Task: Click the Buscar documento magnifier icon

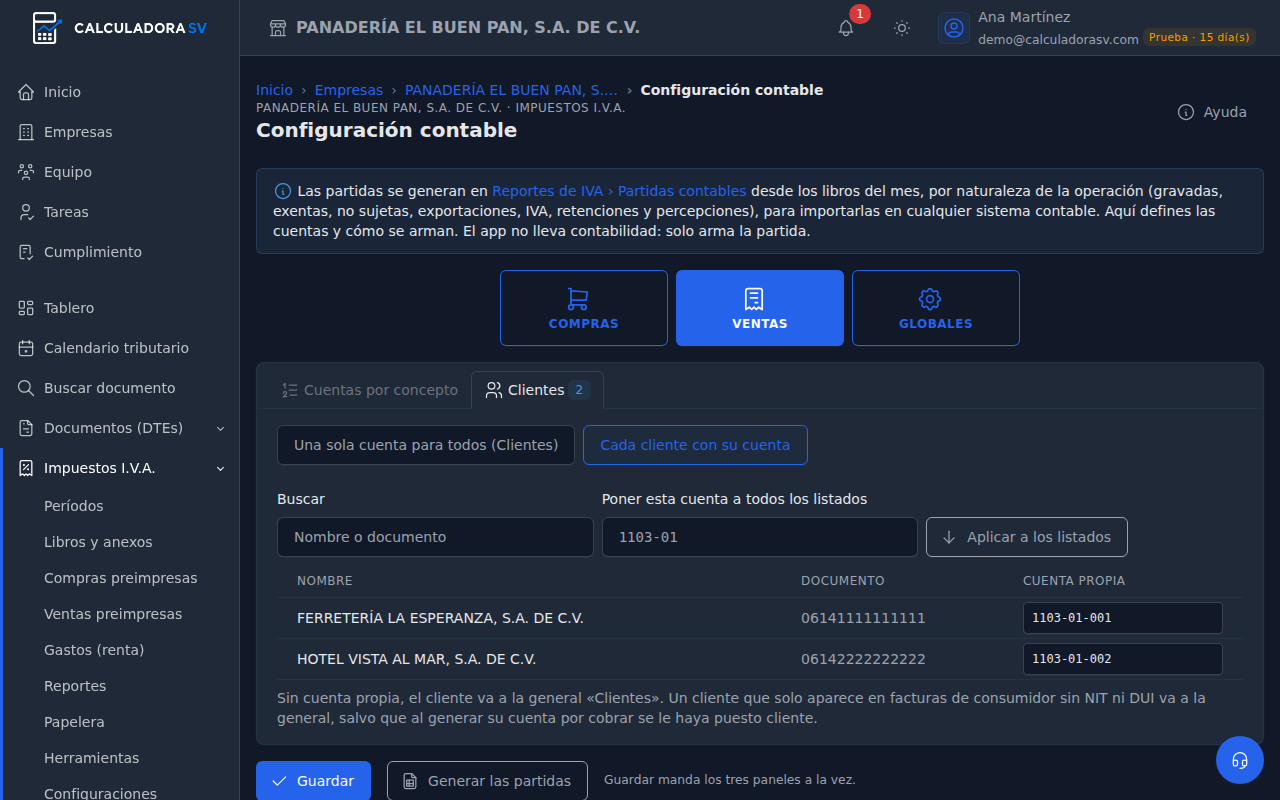Action: pyautogui.click(x=26, y=388)
